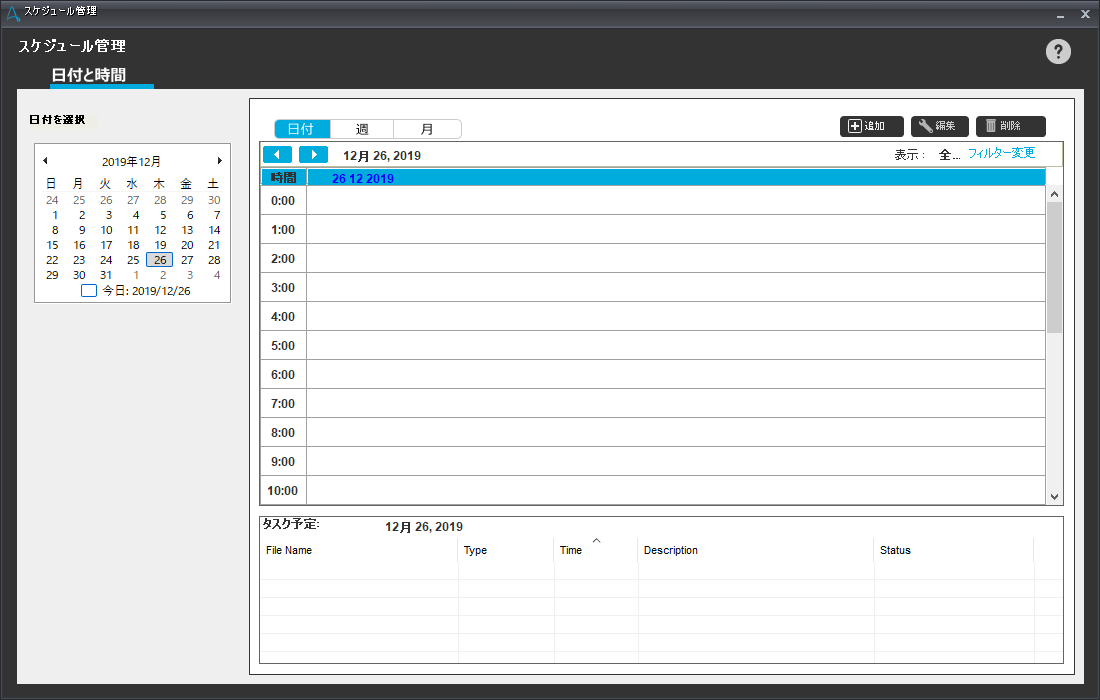
Task: Minimize the スケジュール管理 window
Action: click(1060, 14)
